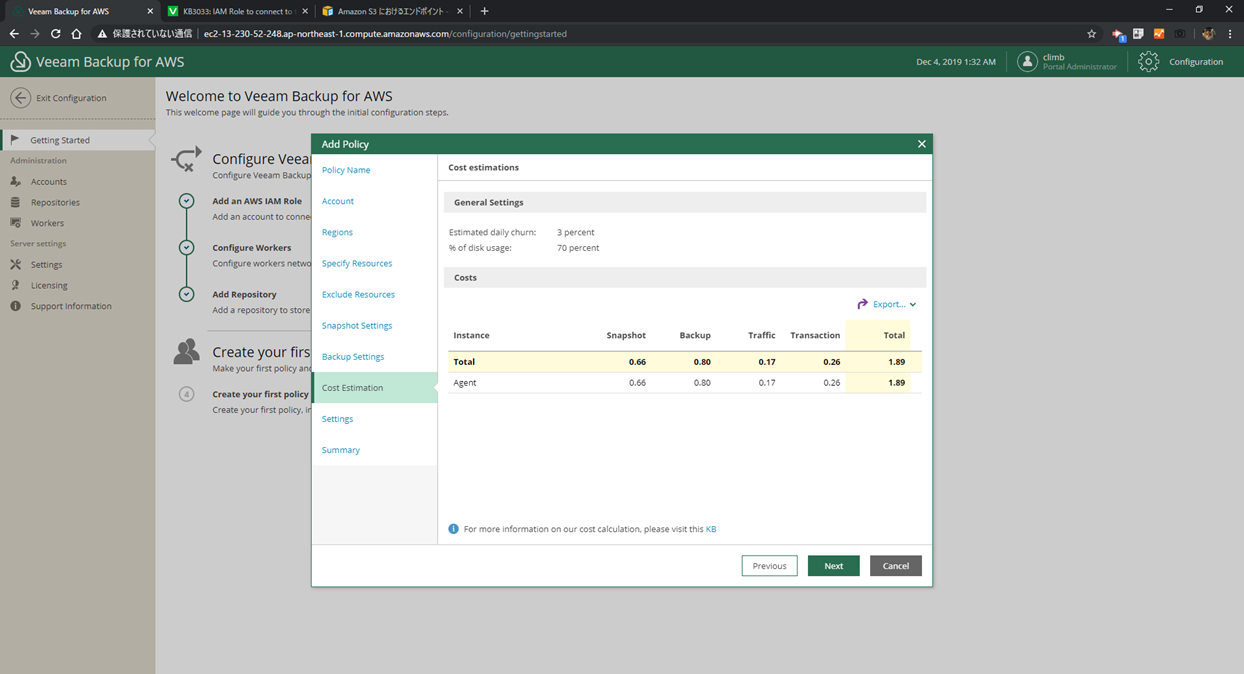Open Accounts via its person icon
This screenshot has height=674, width=1244.
coord(15,181)
